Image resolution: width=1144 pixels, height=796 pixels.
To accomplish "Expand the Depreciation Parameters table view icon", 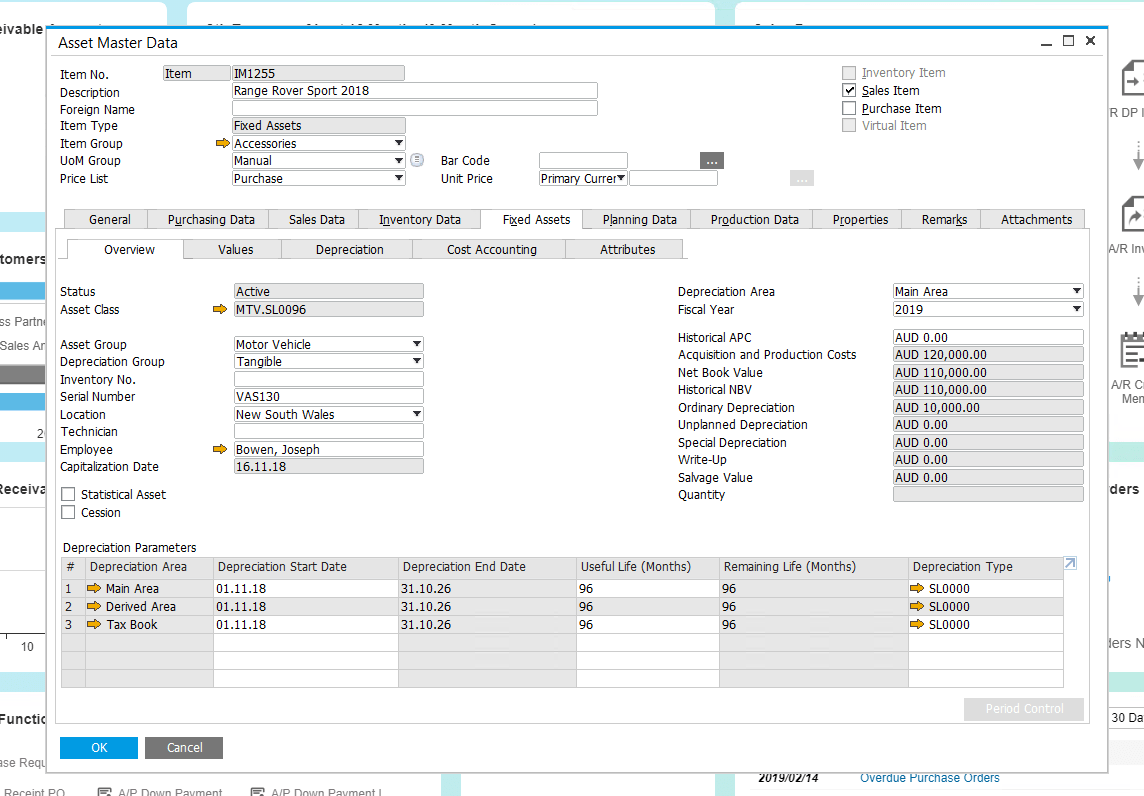I will coord(1070,563).
